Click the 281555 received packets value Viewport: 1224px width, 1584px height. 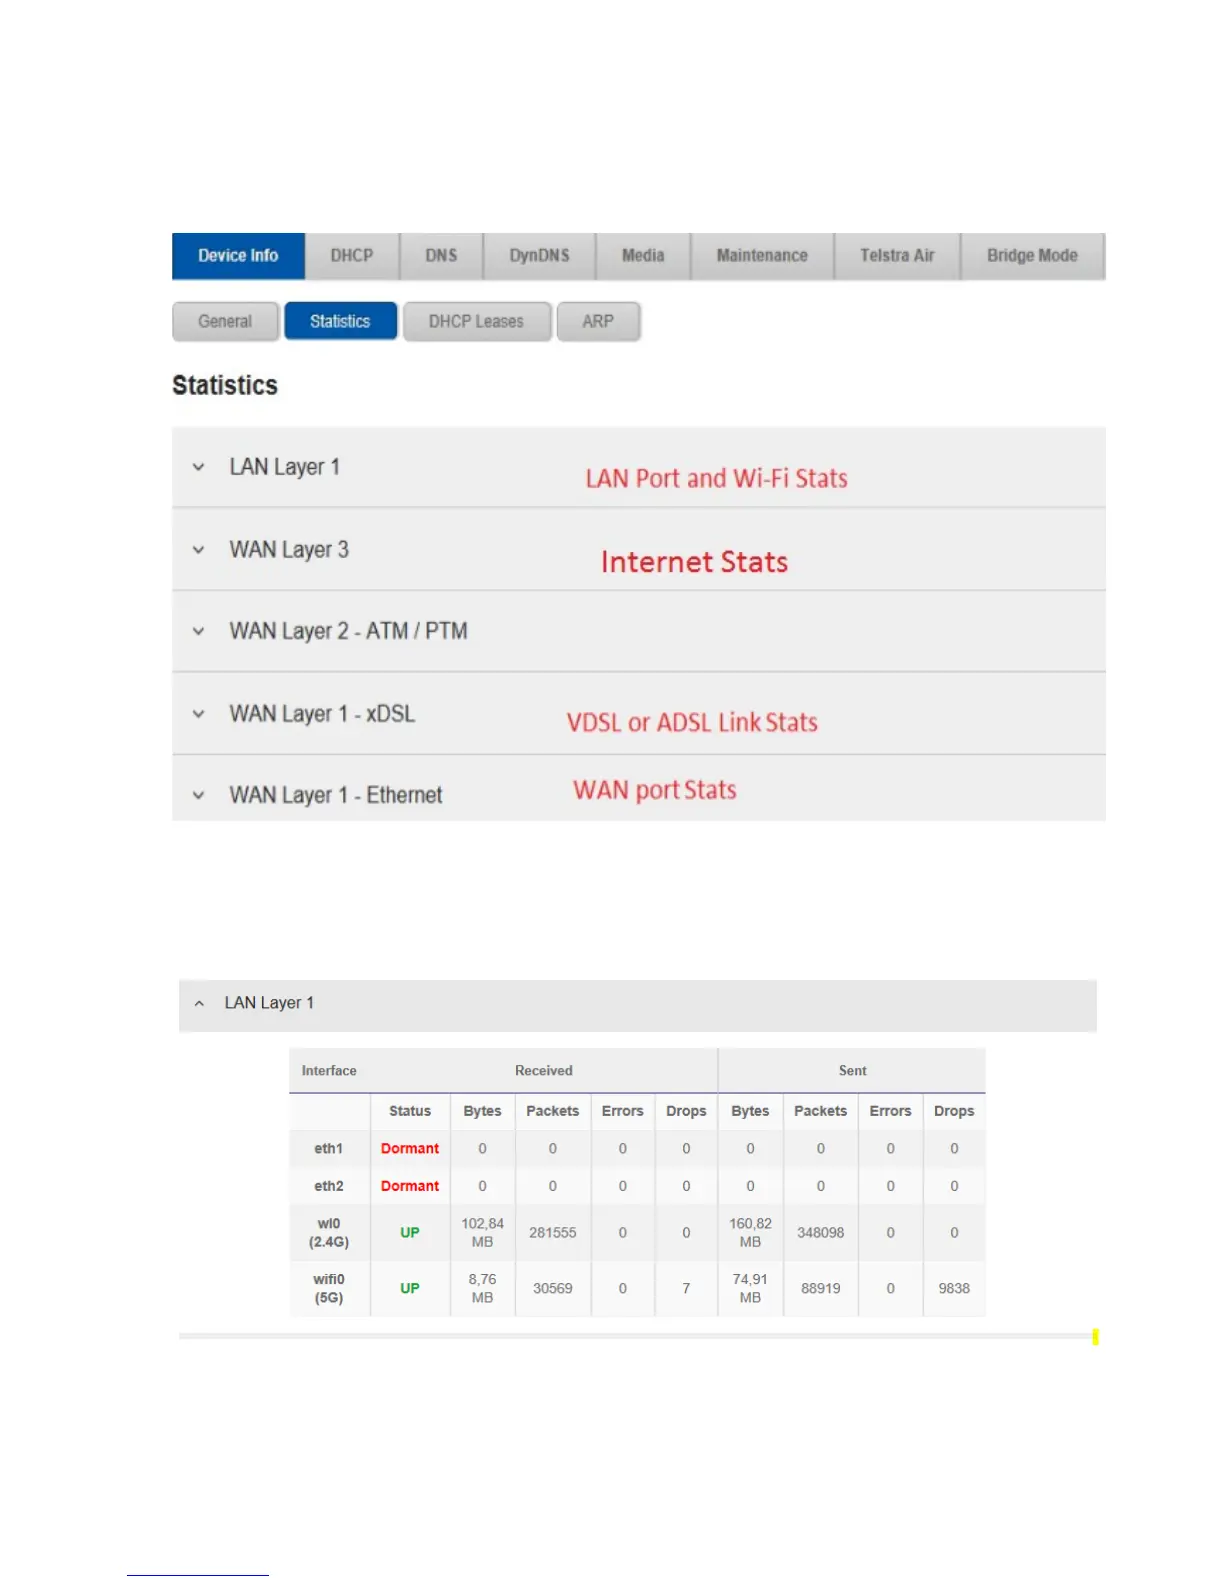point(553,1233)
